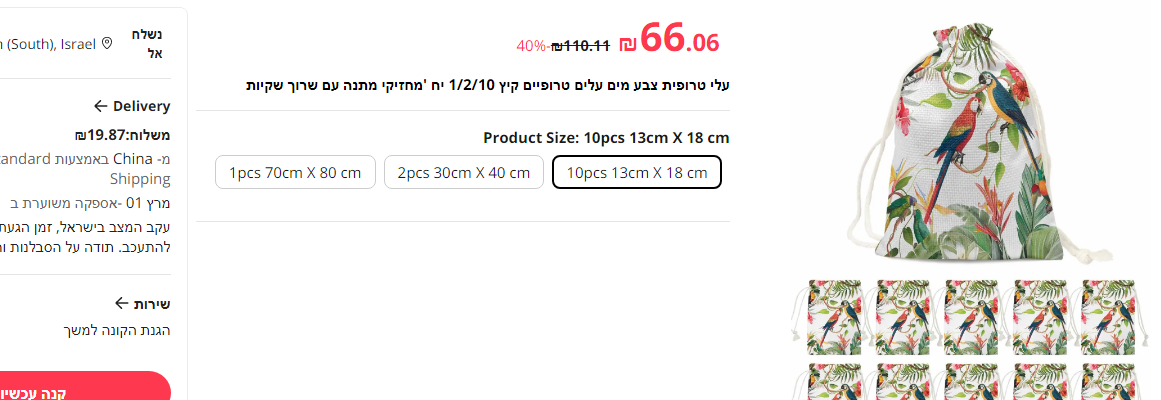Viewport: 1161px width, 400px height.
Task: Select the 2pcs 30cm X 40 cm size
Action: [x=464, y=172]
